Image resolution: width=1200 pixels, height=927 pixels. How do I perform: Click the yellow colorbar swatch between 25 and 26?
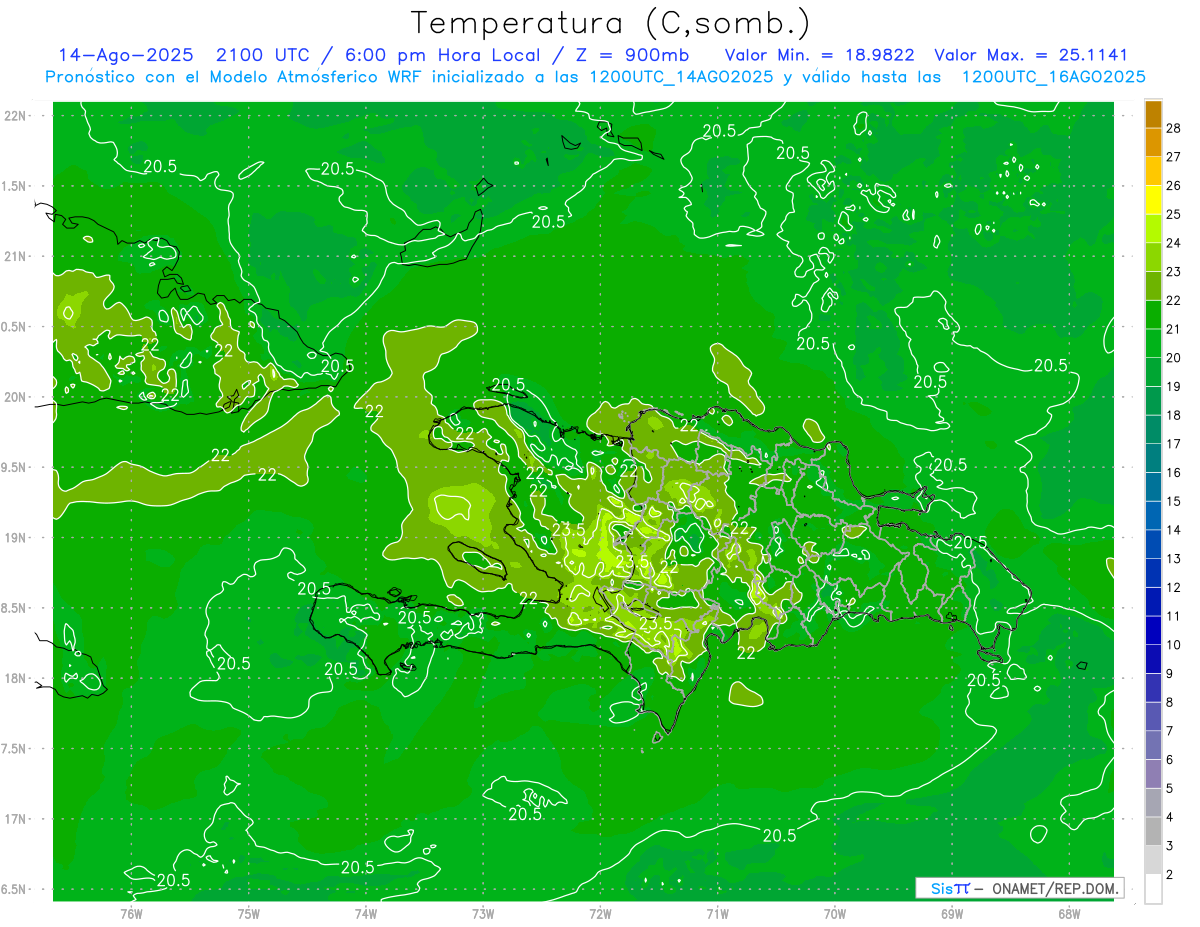[1153, 201]
